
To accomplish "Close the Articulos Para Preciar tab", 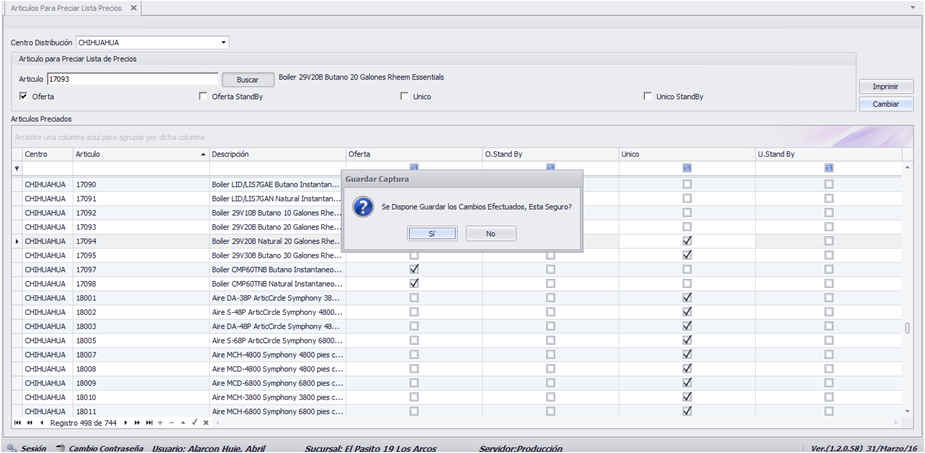I will click(133, 8).
